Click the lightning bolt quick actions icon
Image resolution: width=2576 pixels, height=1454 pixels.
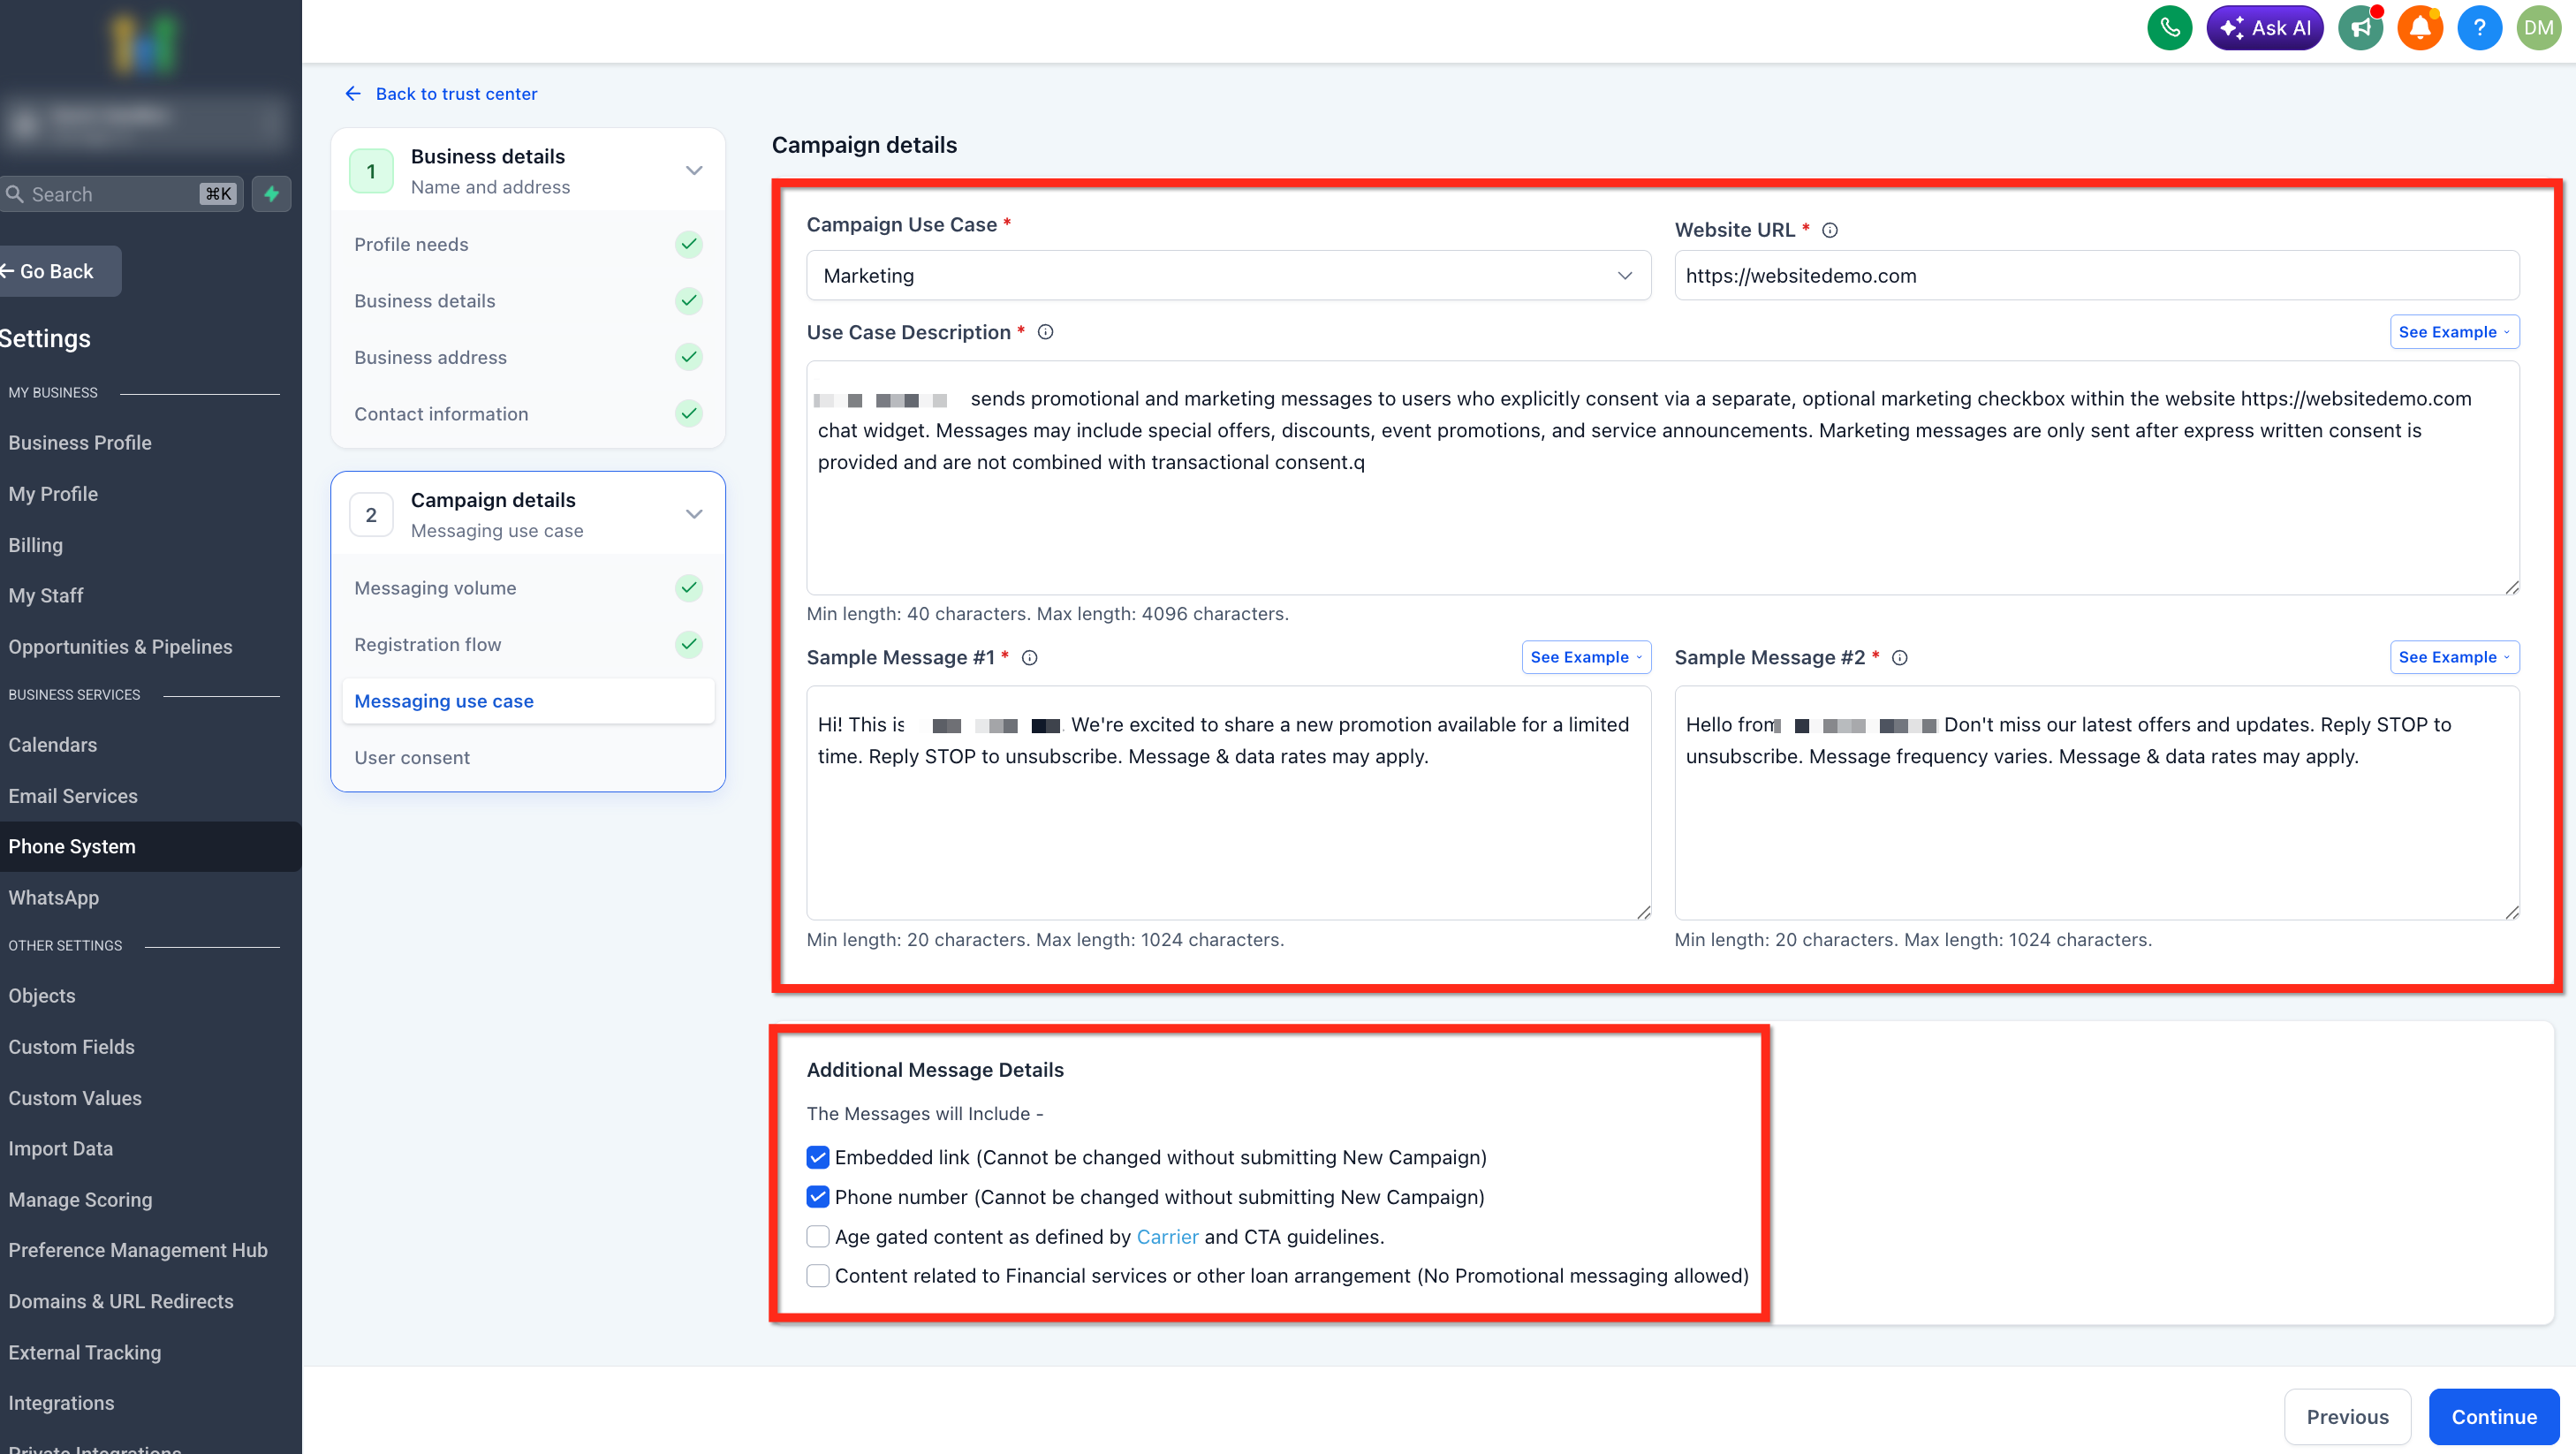tap(271, 194)
